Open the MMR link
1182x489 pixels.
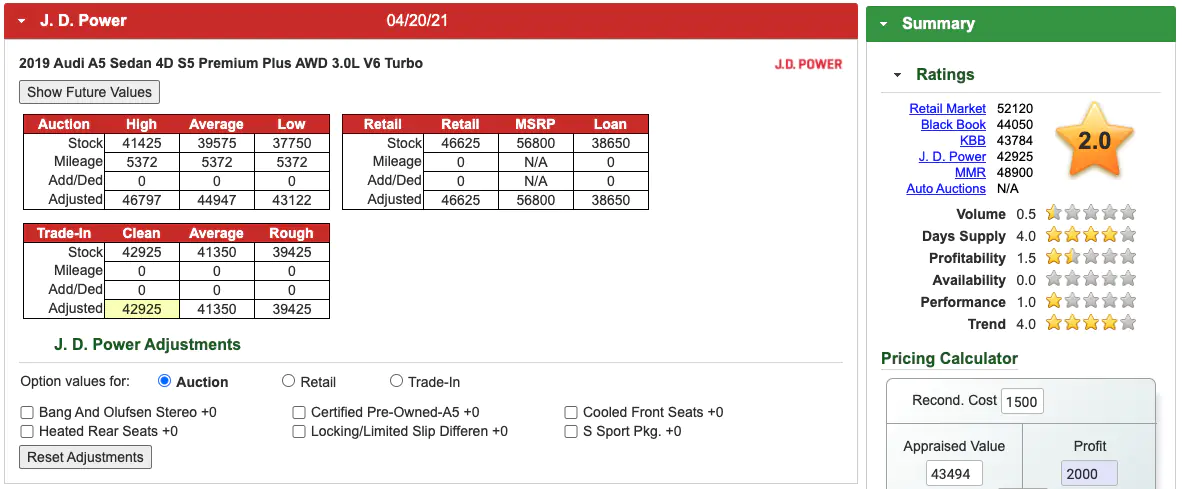pyautogui.click(x=970, y=173)
